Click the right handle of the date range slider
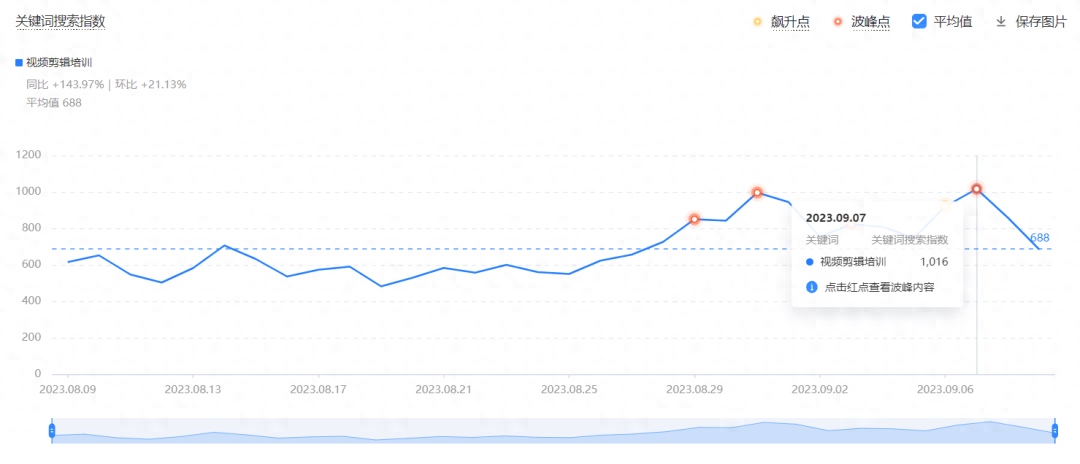 tap(1055, 430)
